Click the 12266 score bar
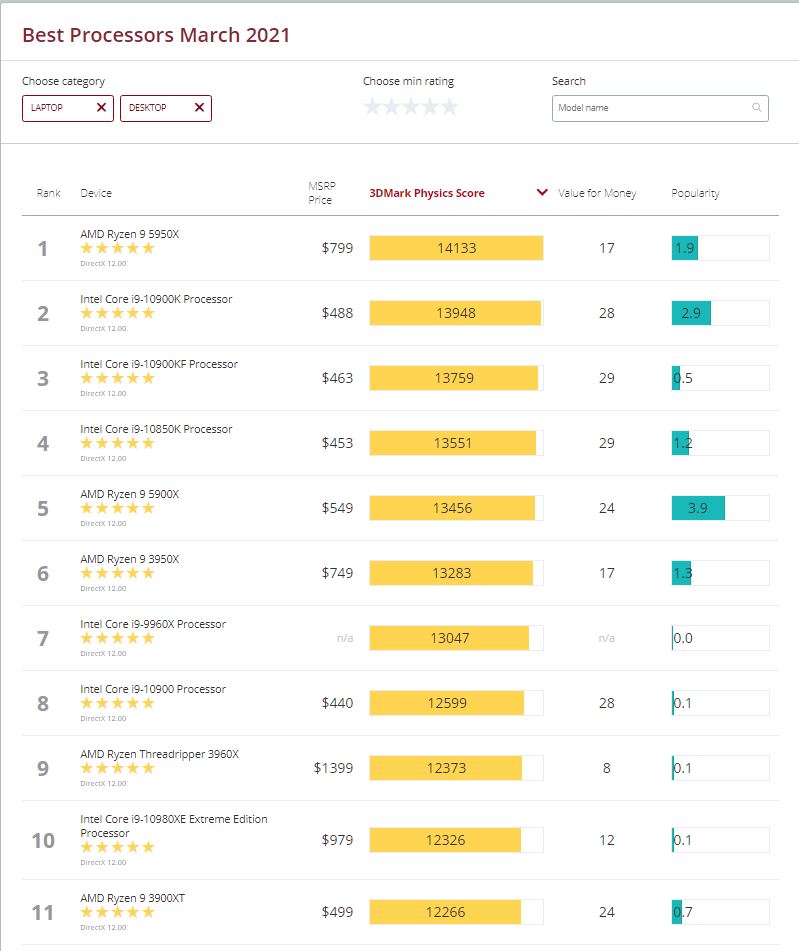The width and height of the screenshot is (799, 951). 456,912
